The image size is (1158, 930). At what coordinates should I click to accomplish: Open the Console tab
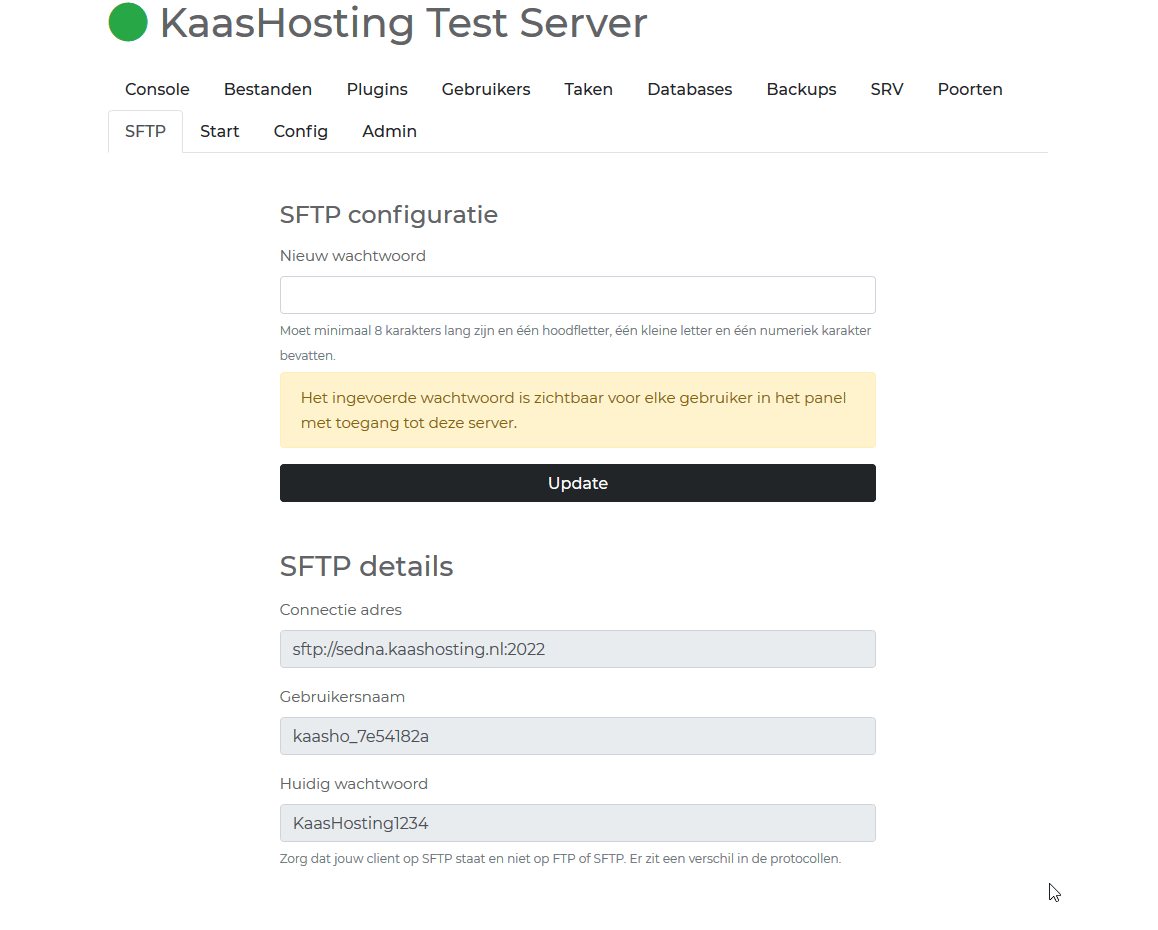coord(157,89)
